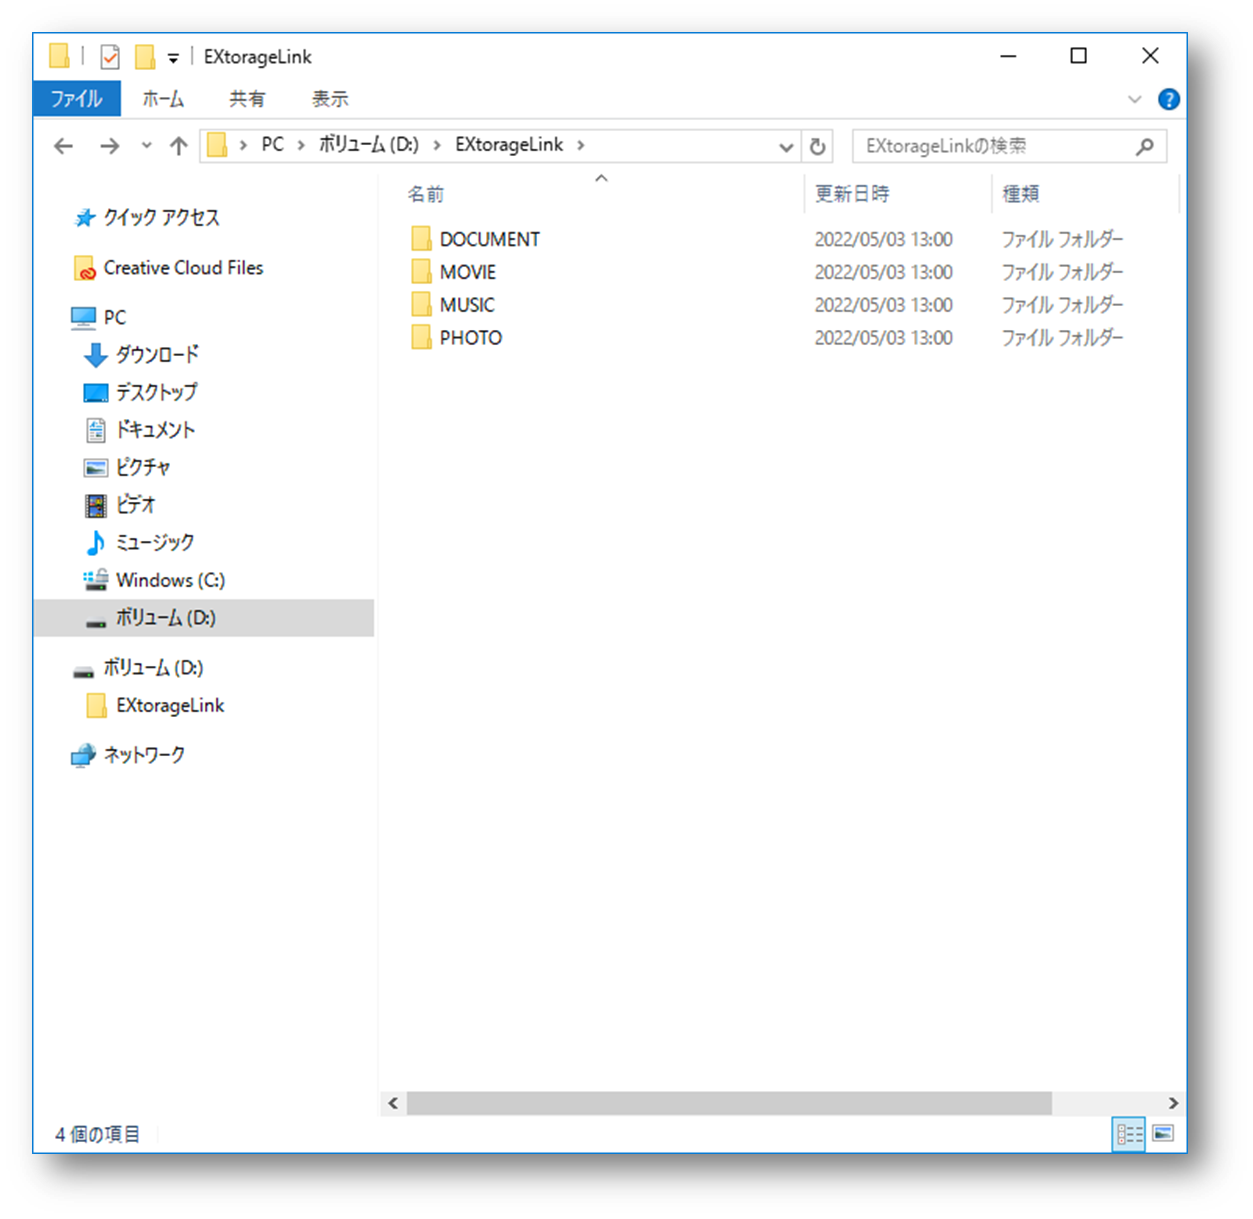Select PC in the navigation pane
Screen dimensions: 1253x1219
point(114,317)
